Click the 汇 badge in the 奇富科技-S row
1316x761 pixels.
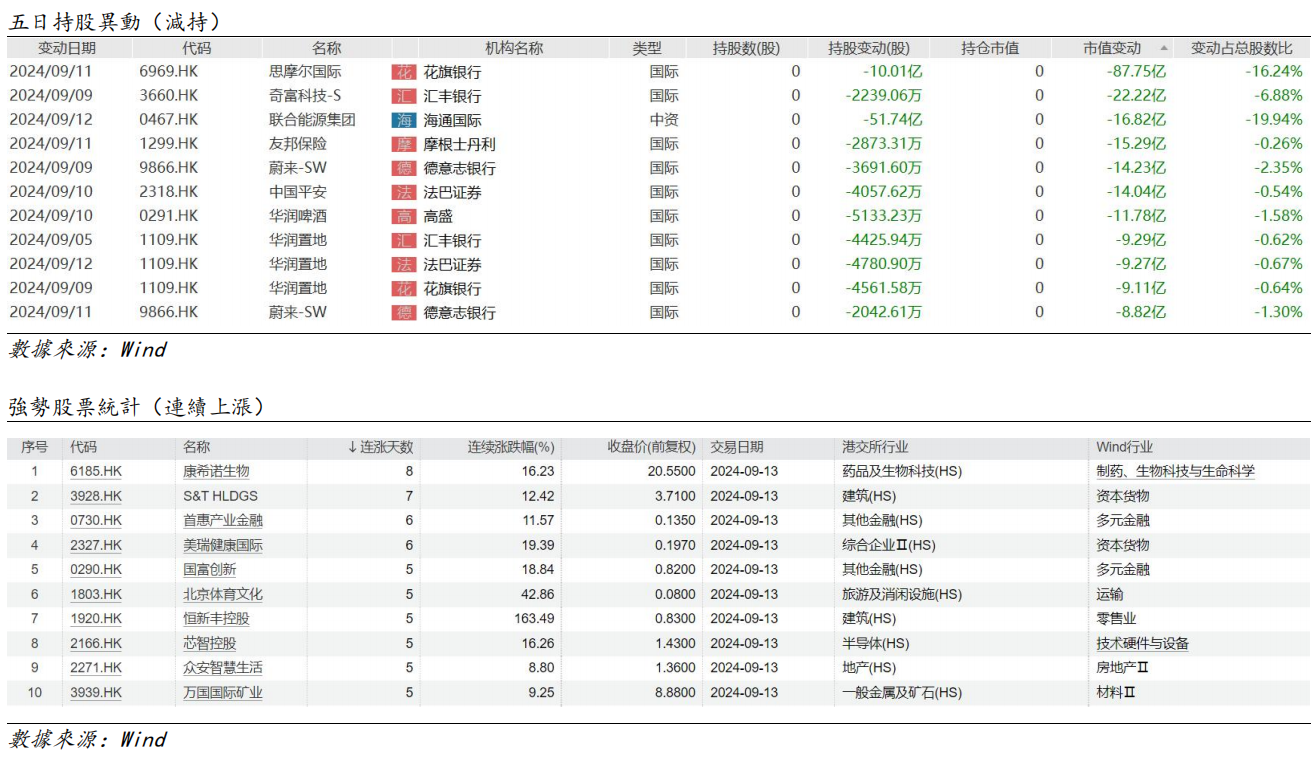(404, 96)
